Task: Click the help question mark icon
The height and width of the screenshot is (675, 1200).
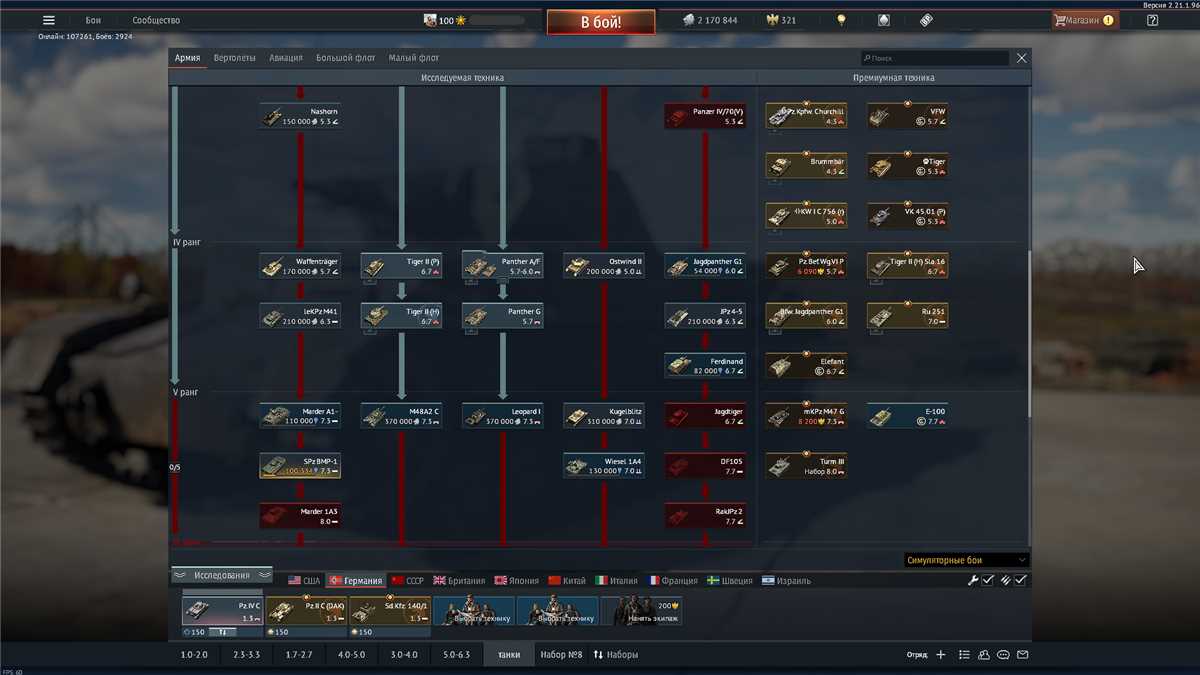Action: [x=1152, y=20]
